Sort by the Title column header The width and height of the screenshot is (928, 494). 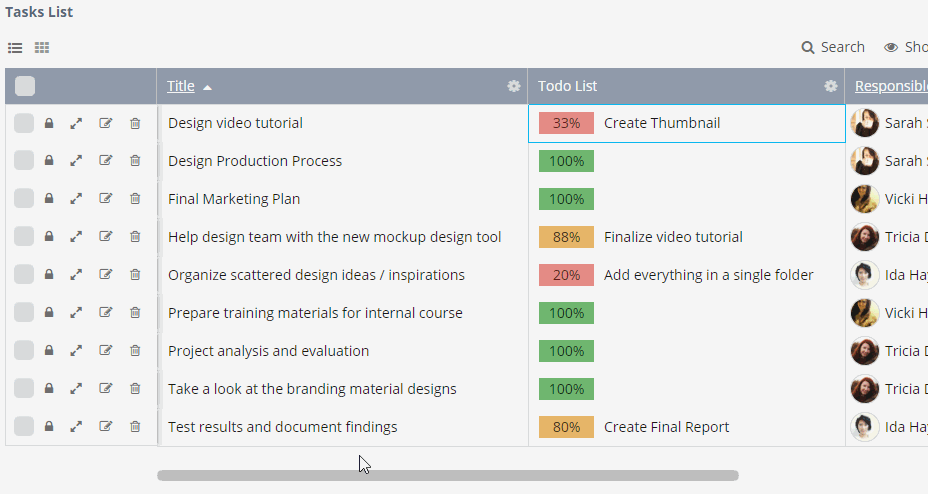(181, 86)
